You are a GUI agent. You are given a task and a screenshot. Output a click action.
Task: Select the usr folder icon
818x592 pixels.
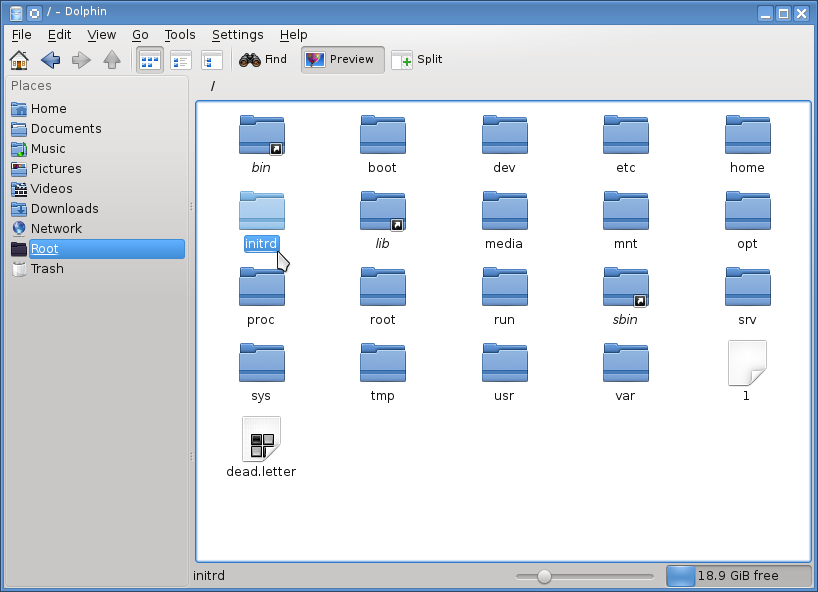tap(504, 364)
